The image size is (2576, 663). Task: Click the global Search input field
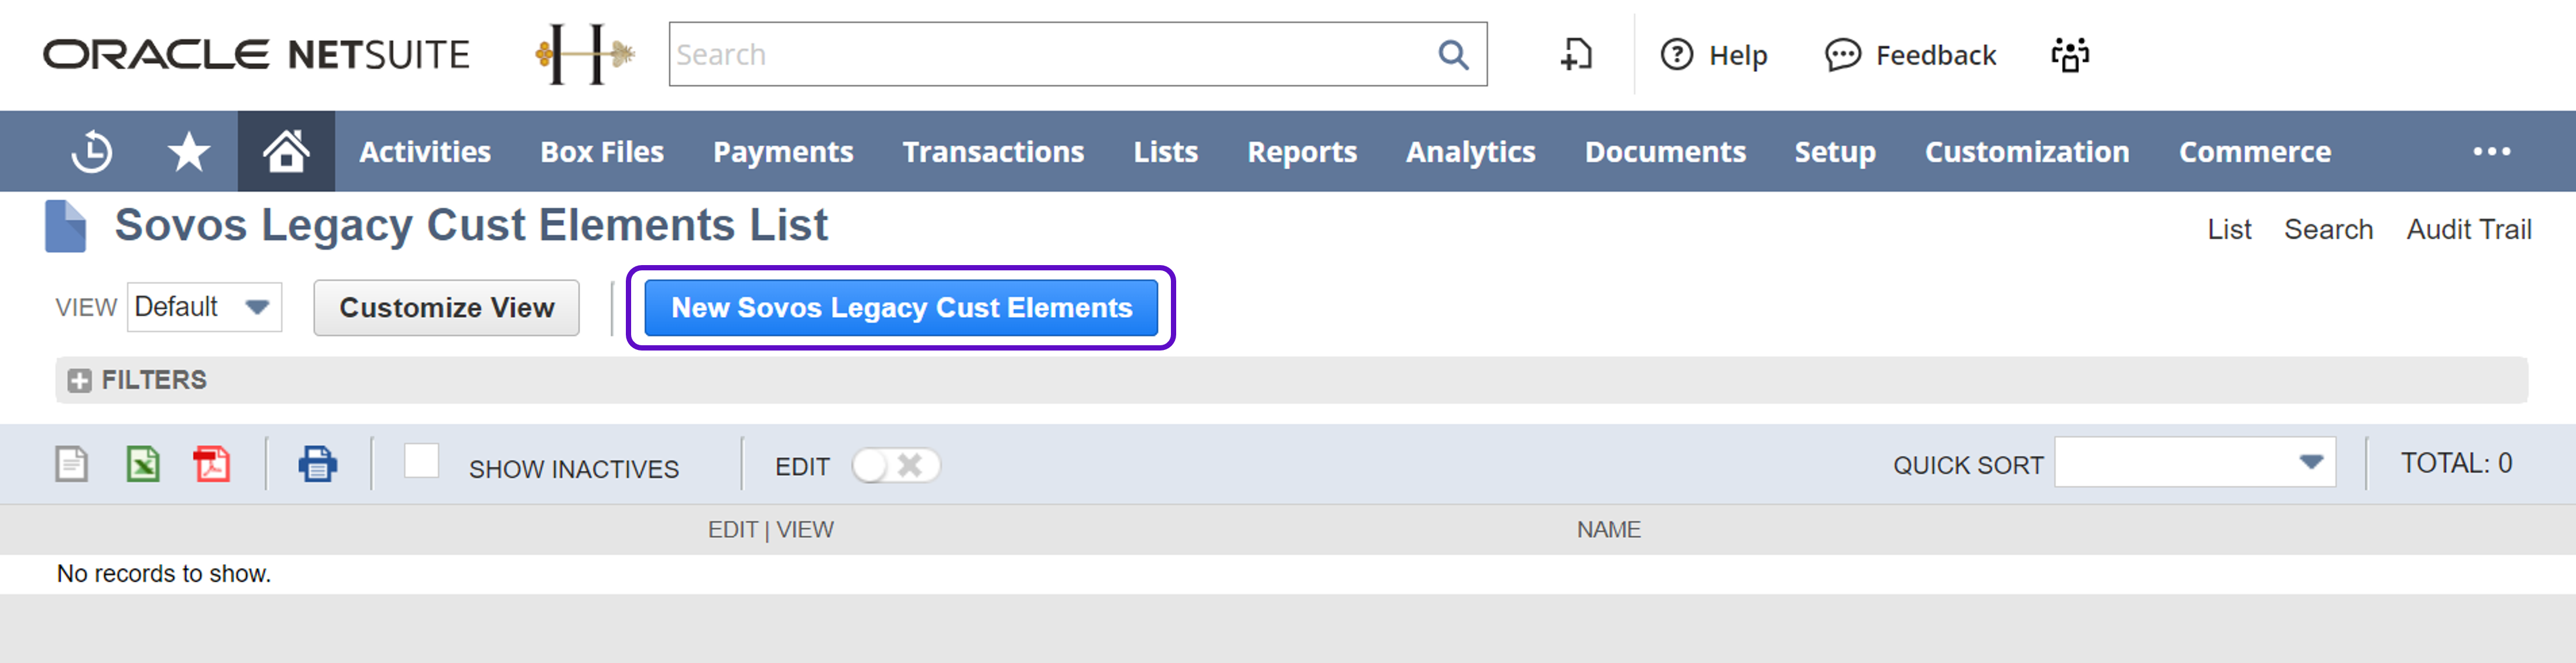tap(1050, 55)
